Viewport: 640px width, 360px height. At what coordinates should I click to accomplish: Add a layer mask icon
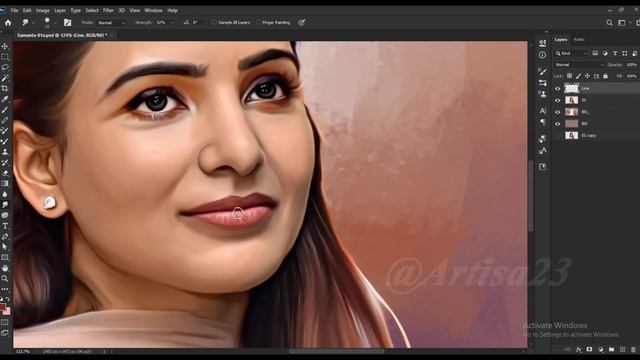point(589,350)
